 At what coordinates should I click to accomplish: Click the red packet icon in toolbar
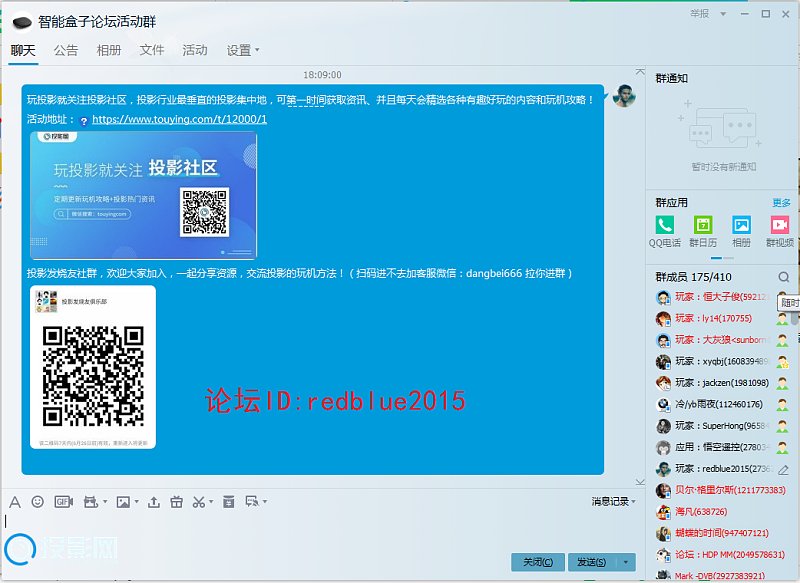pyautogui.click(x=229, y=502)
